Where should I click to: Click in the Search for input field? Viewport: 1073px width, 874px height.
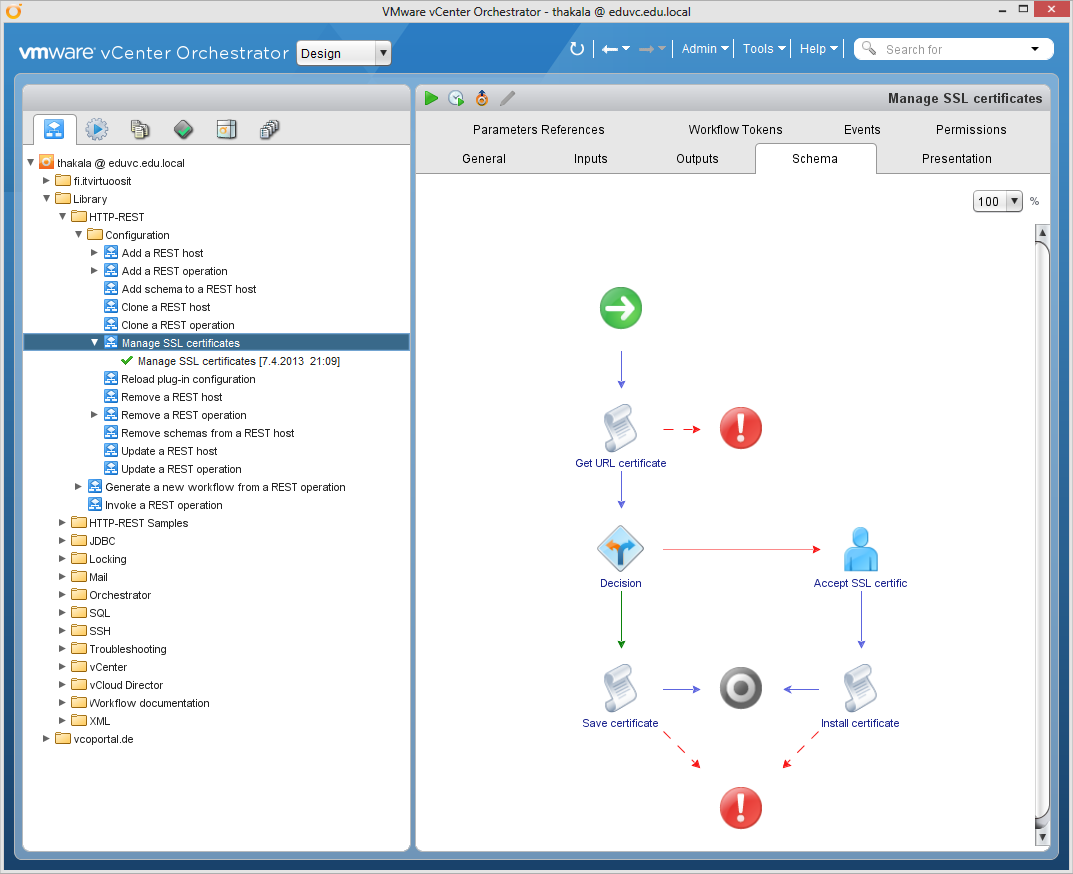click(953, 49)
